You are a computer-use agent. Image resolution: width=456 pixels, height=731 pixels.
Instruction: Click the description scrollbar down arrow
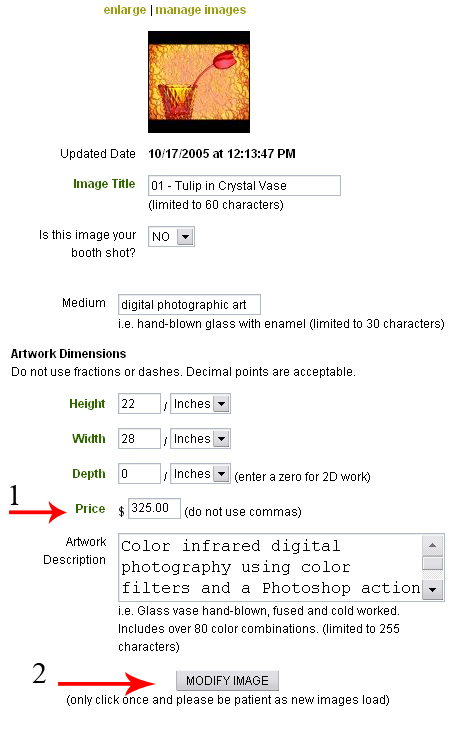coord(433,590)
